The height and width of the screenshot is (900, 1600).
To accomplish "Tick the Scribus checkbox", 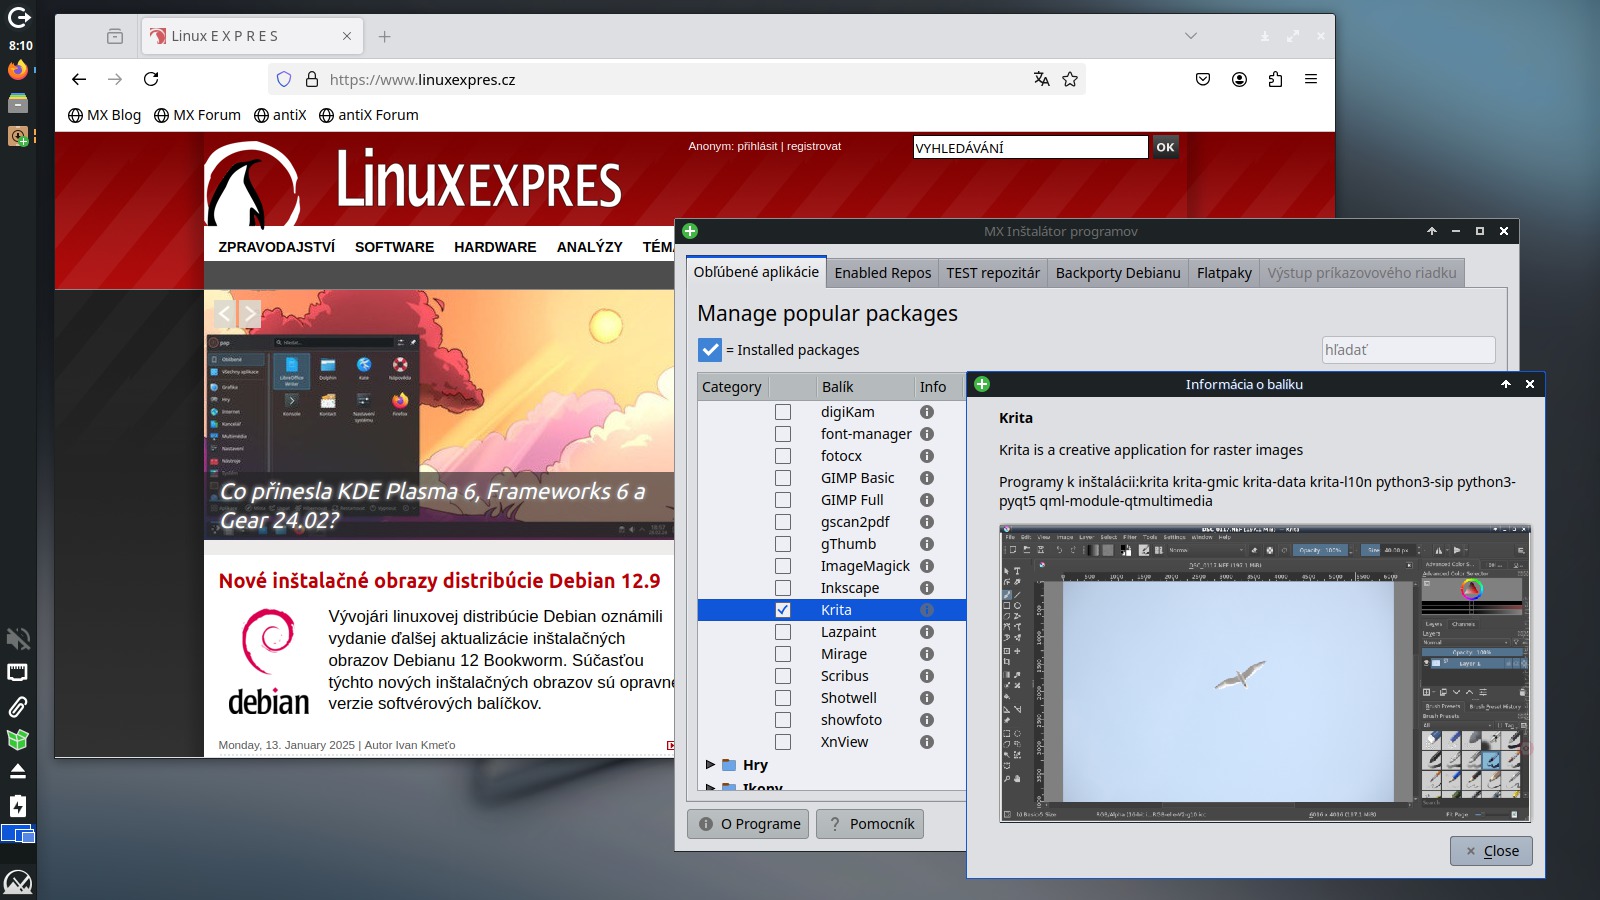I will 783,676.
